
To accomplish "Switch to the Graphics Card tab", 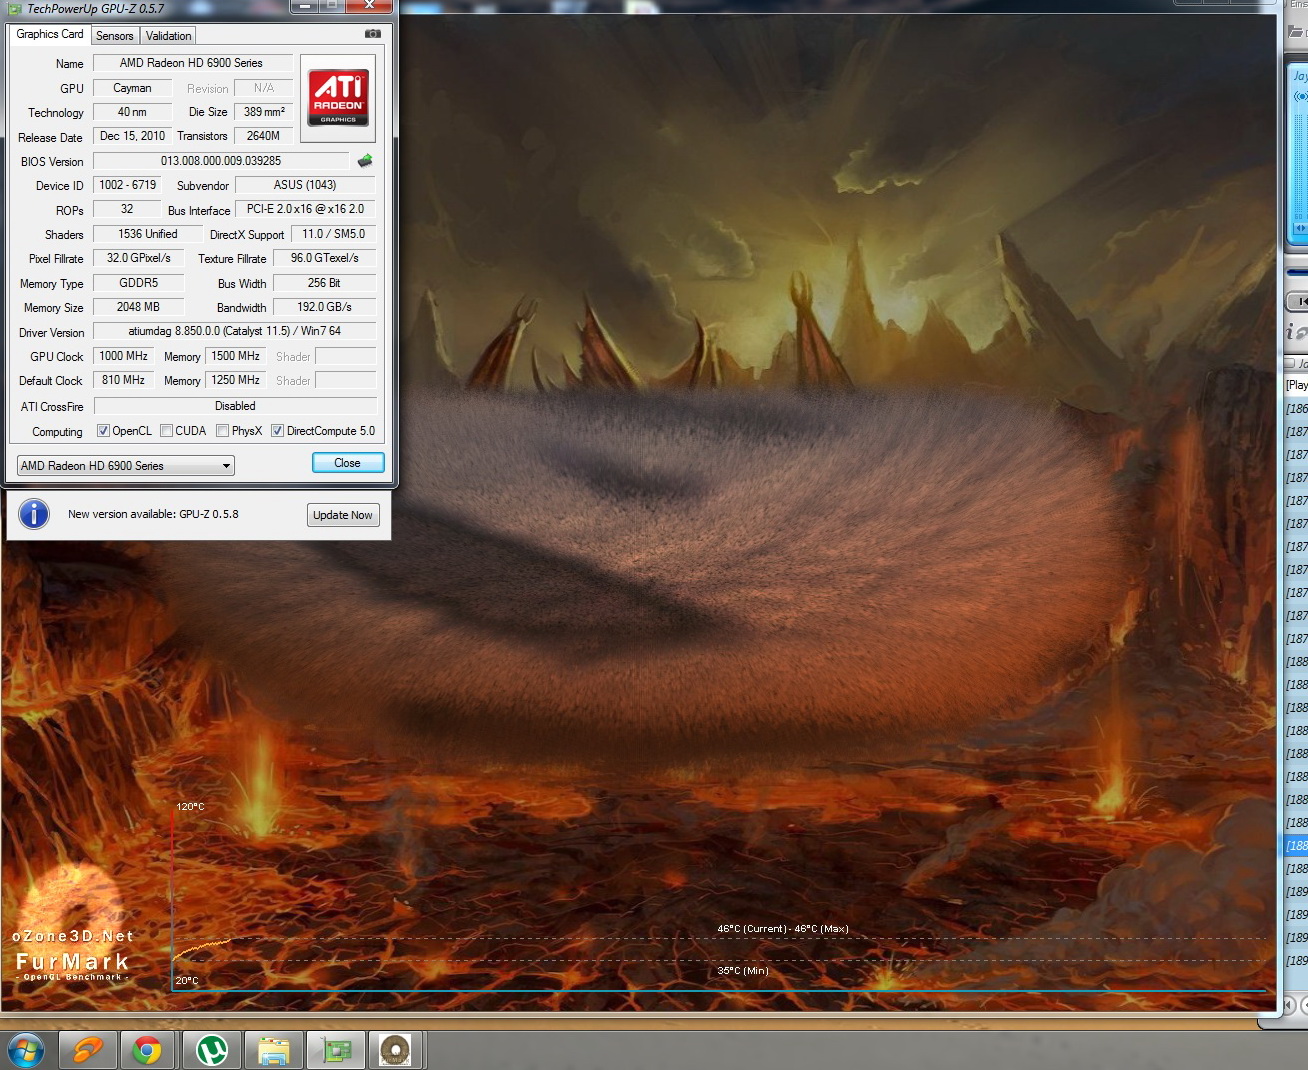I will (x=50, y=34).
